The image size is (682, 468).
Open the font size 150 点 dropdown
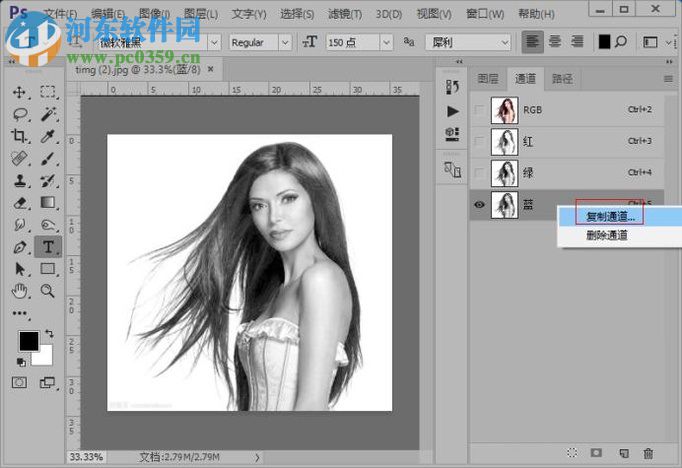click(x=386, y=43)
